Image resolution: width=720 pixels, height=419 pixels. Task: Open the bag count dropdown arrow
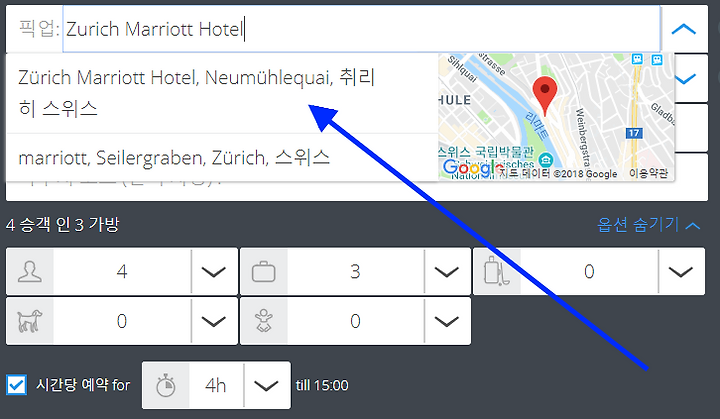pos(447,272)
